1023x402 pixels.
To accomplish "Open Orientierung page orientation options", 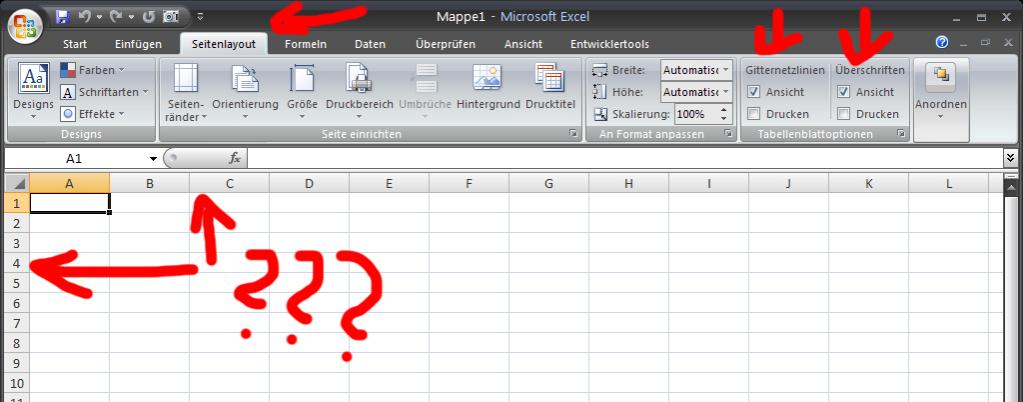I will (245, 92).
